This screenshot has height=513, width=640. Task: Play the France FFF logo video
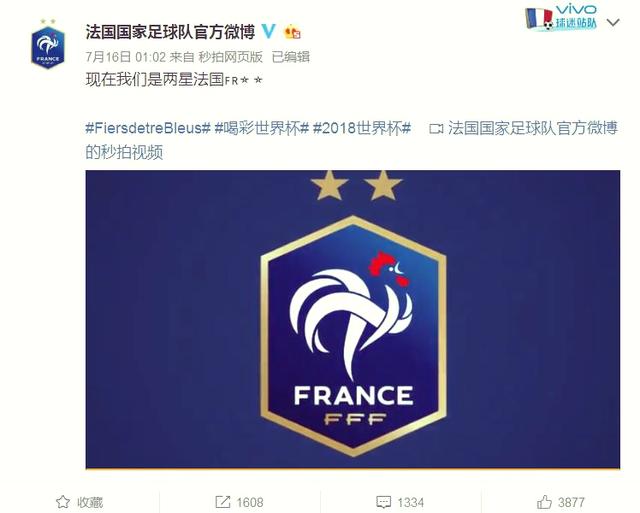click(x=353, y=319)
